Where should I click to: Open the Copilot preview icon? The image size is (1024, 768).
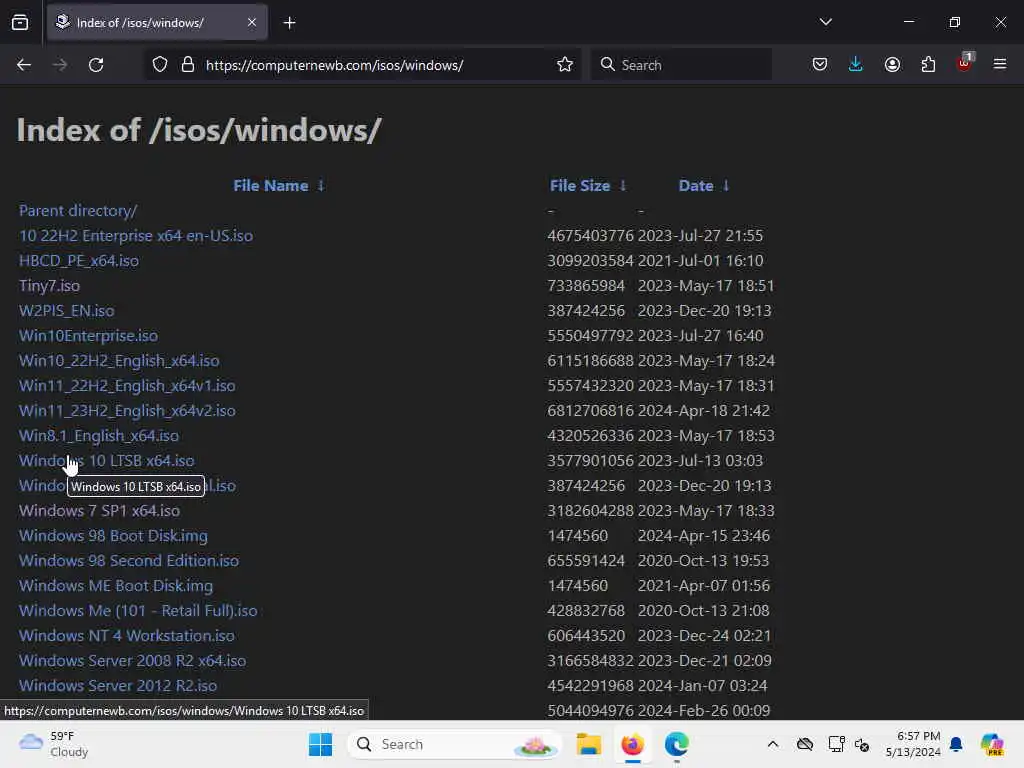point(991,744)
